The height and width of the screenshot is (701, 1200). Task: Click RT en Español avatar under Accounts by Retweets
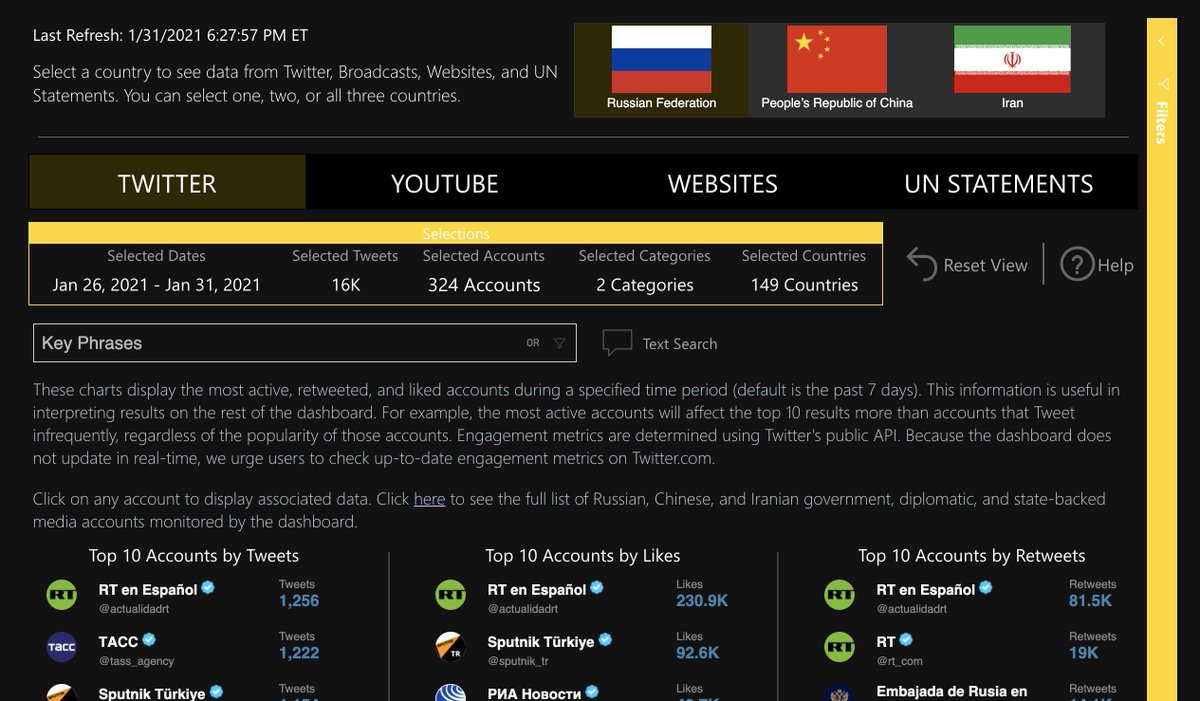(x=839, y=596)
